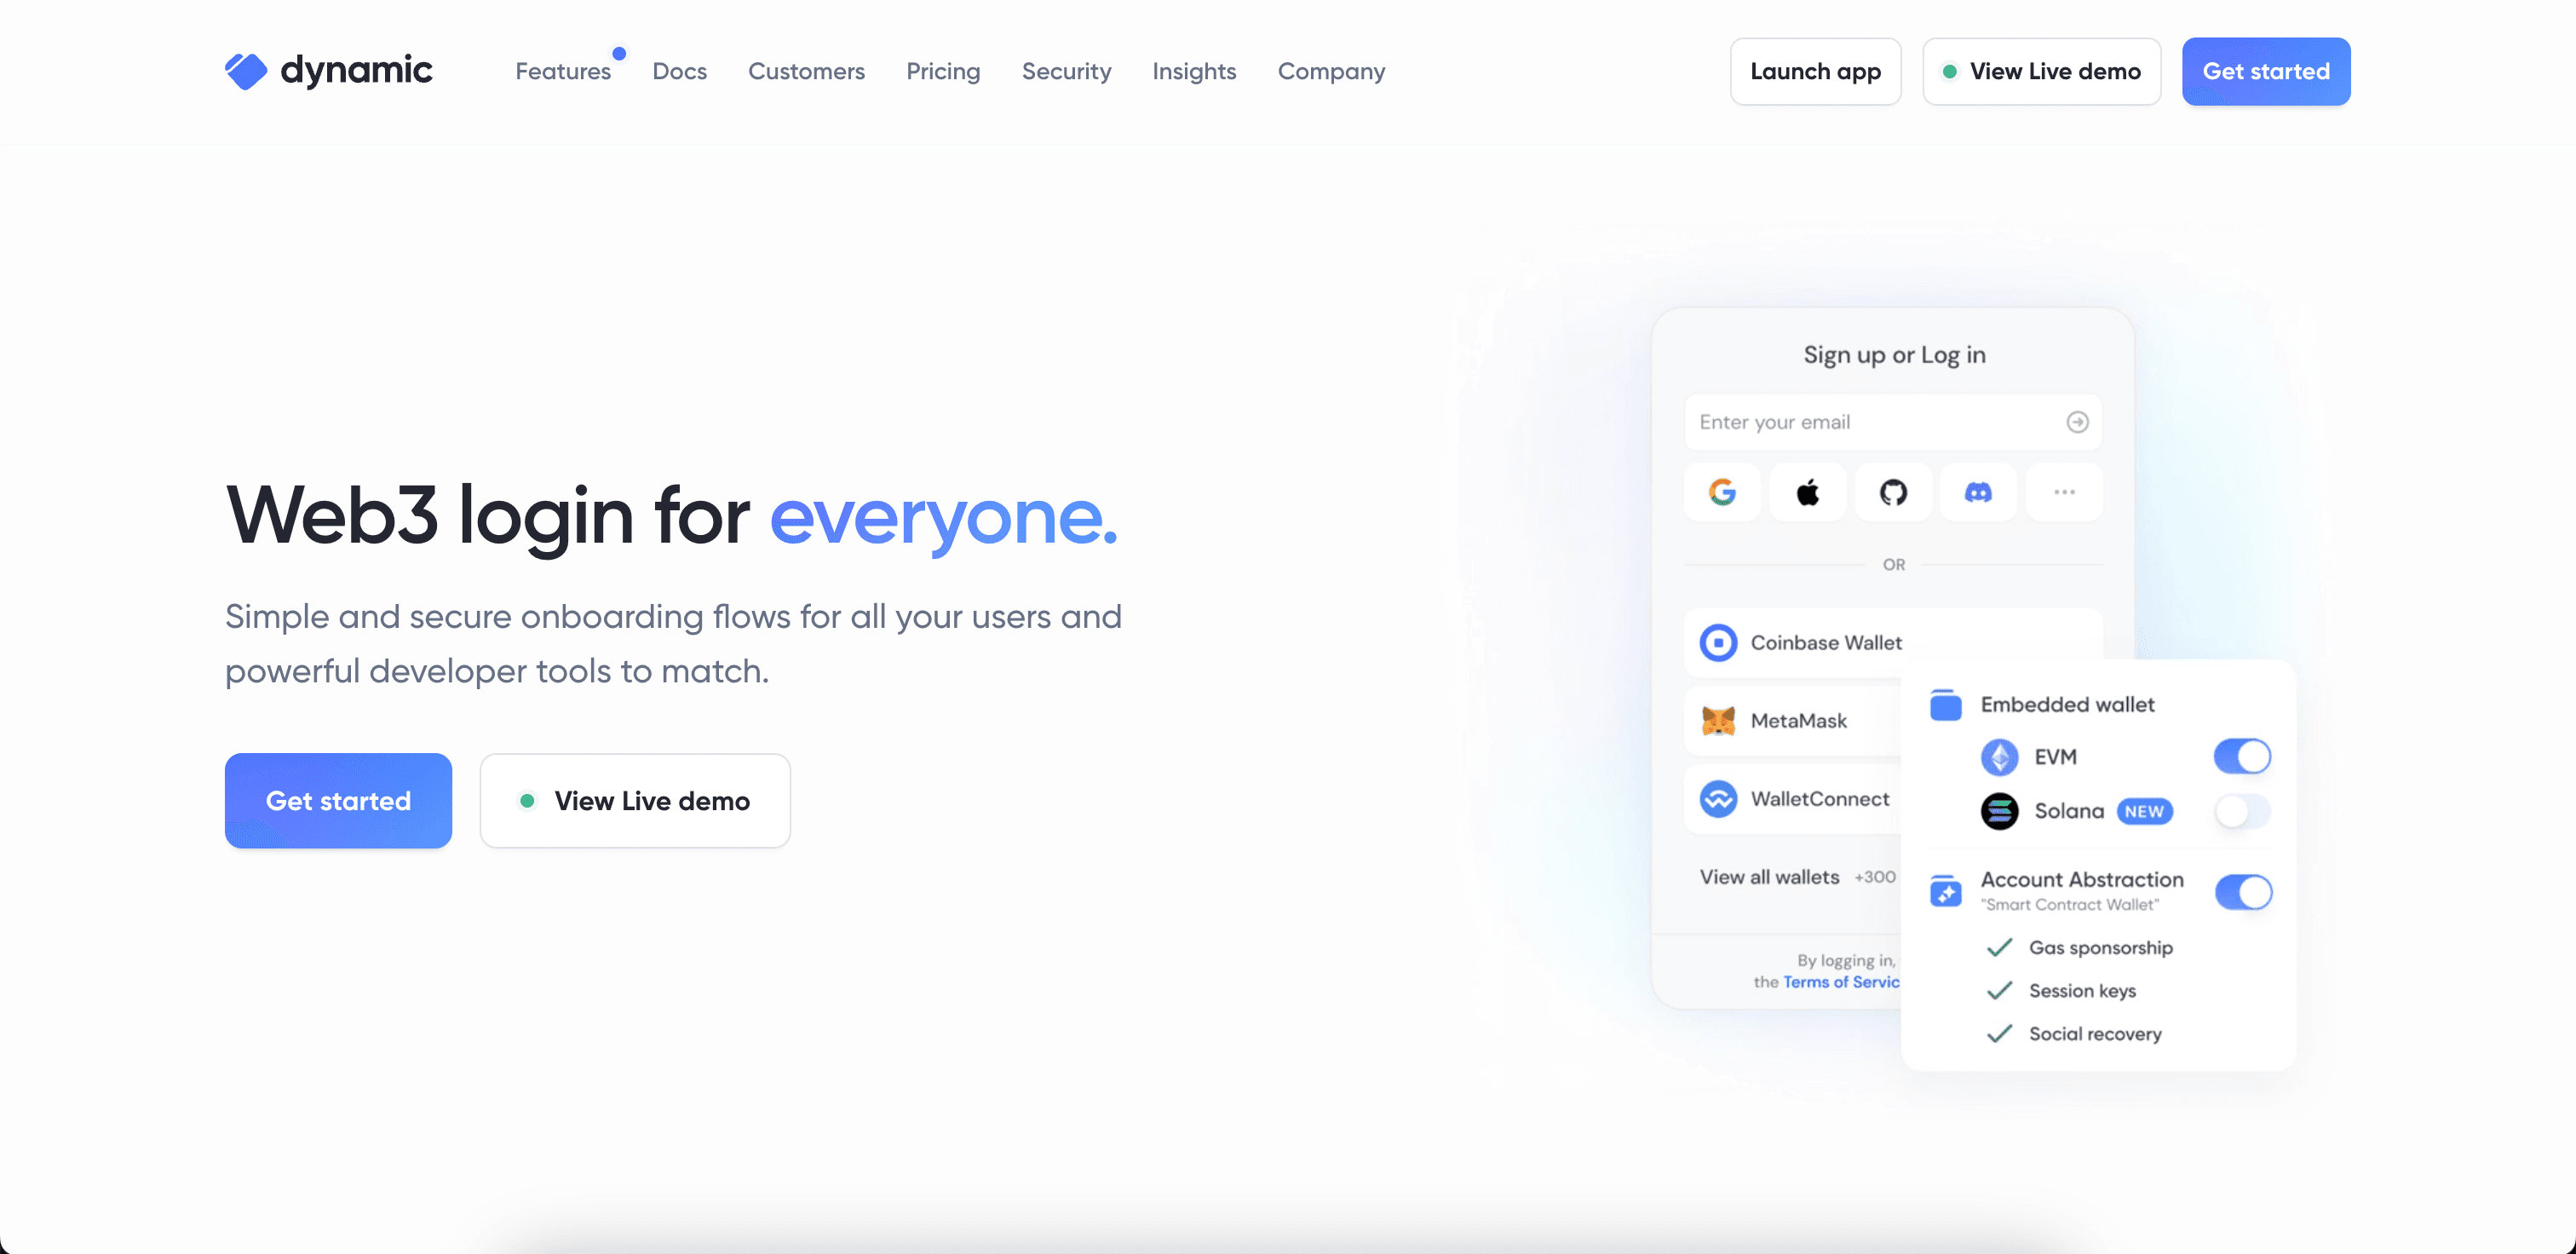Click the Apple sign-in icon
This screenshot has width=2576, height=1254.
(1807, 490)
